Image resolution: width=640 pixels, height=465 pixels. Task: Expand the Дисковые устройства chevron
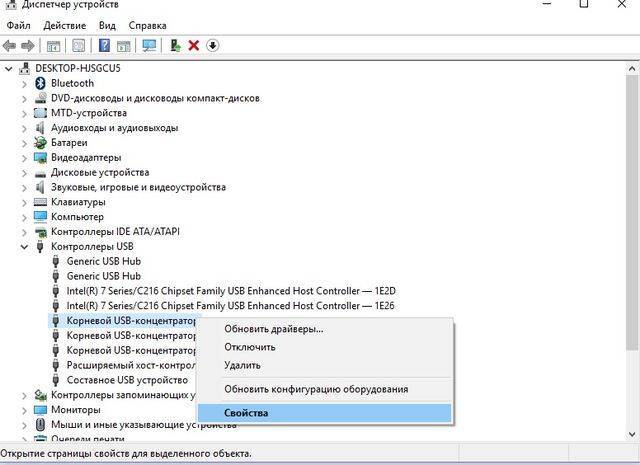coord(24,173)
